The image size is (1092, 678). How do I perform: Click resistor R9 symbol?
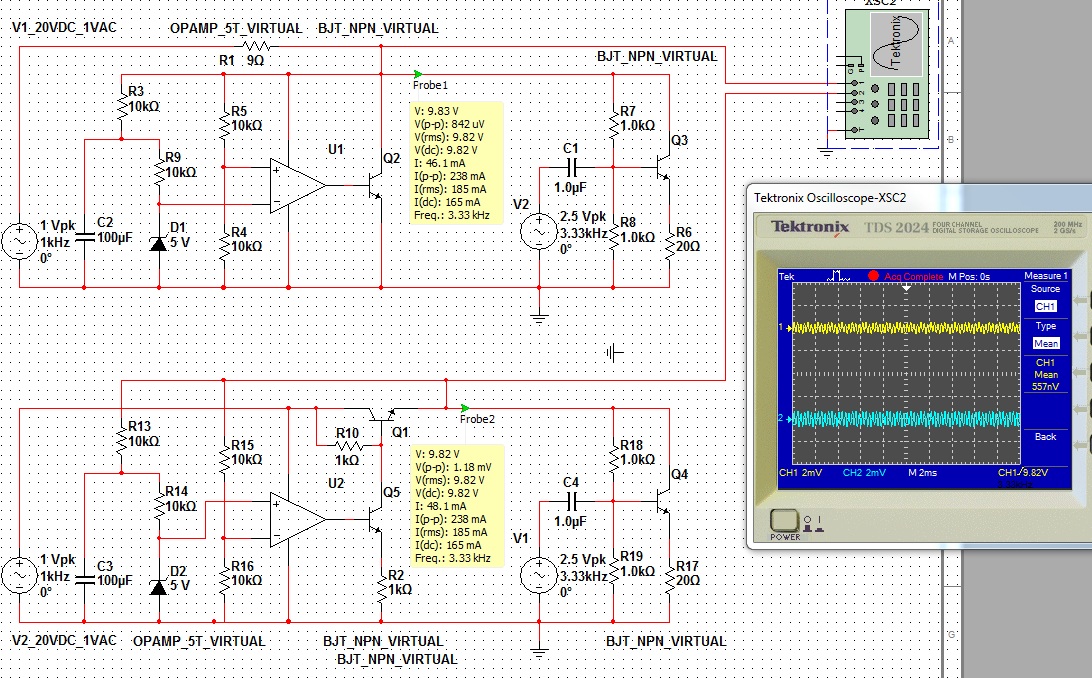pos(159,171)
